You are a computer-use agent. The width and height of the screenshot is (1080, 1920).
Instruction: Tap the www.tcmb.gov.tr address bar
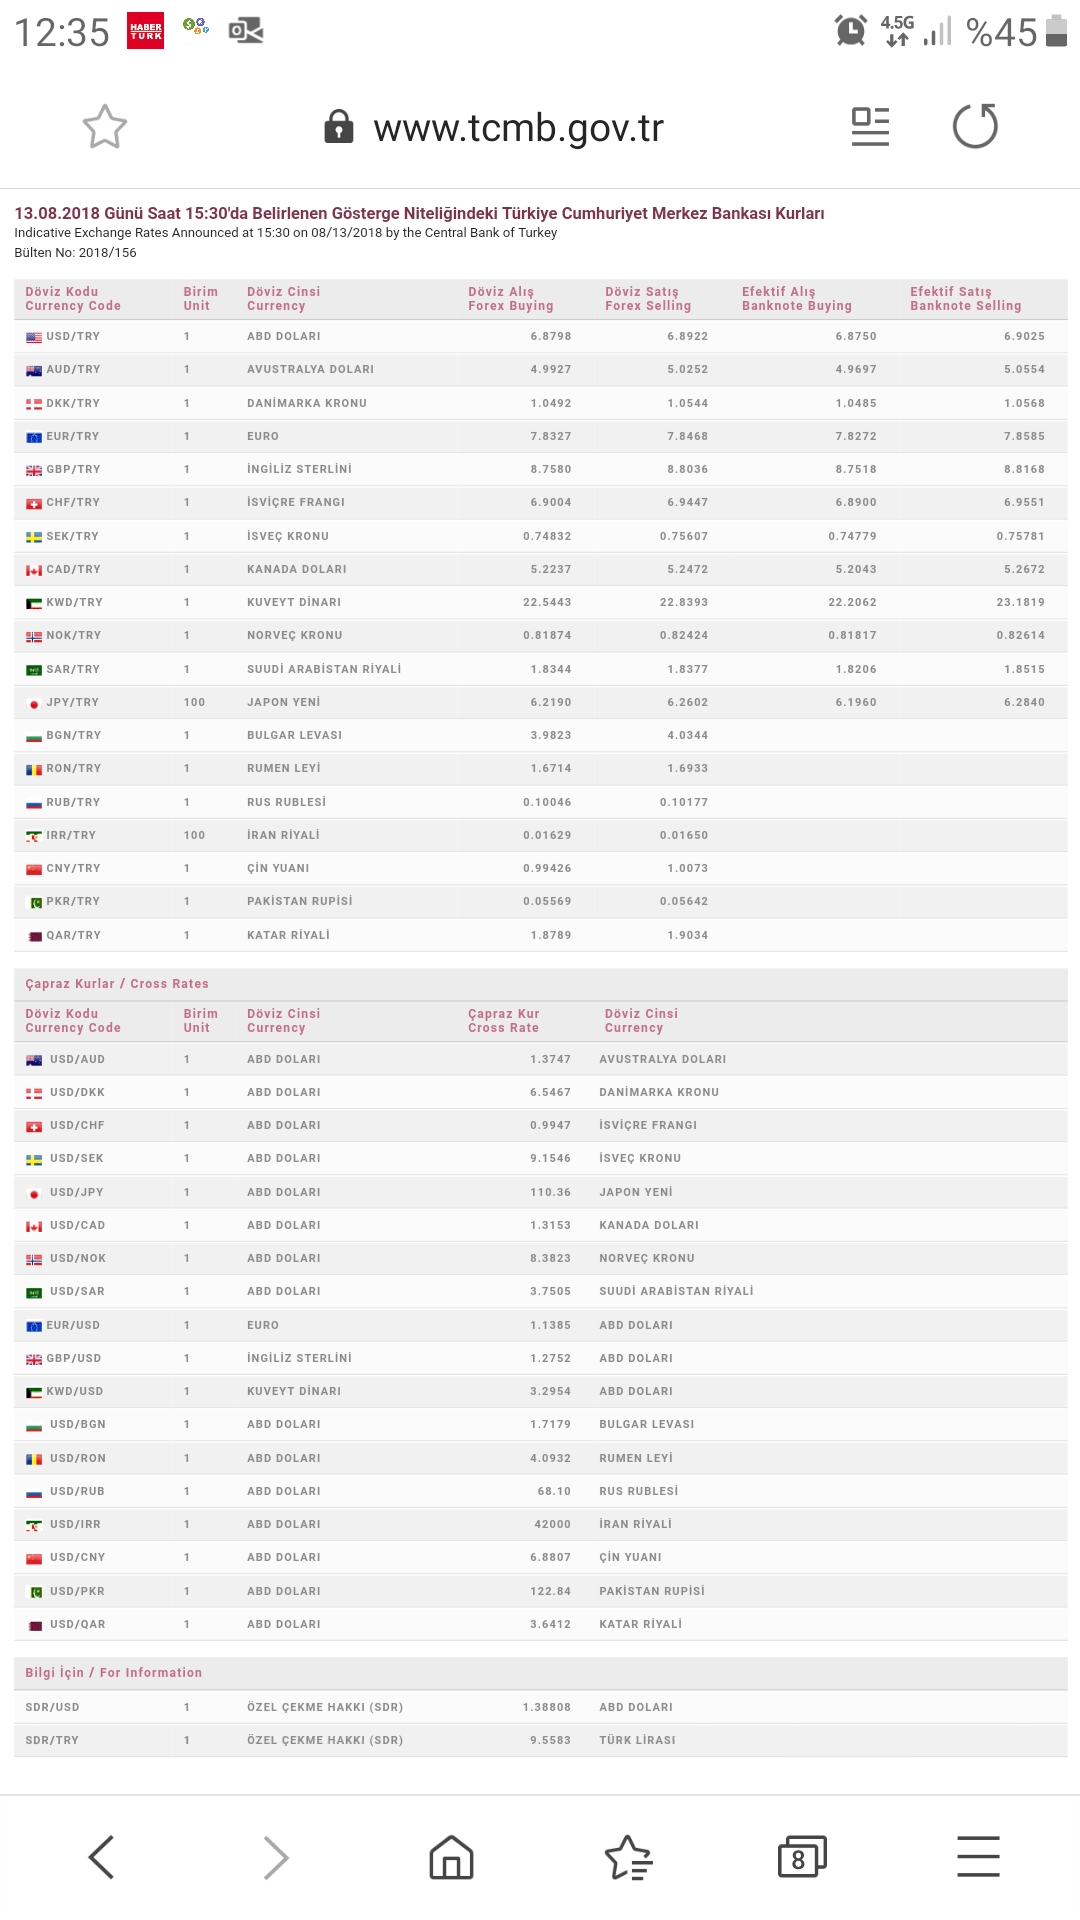518,128
